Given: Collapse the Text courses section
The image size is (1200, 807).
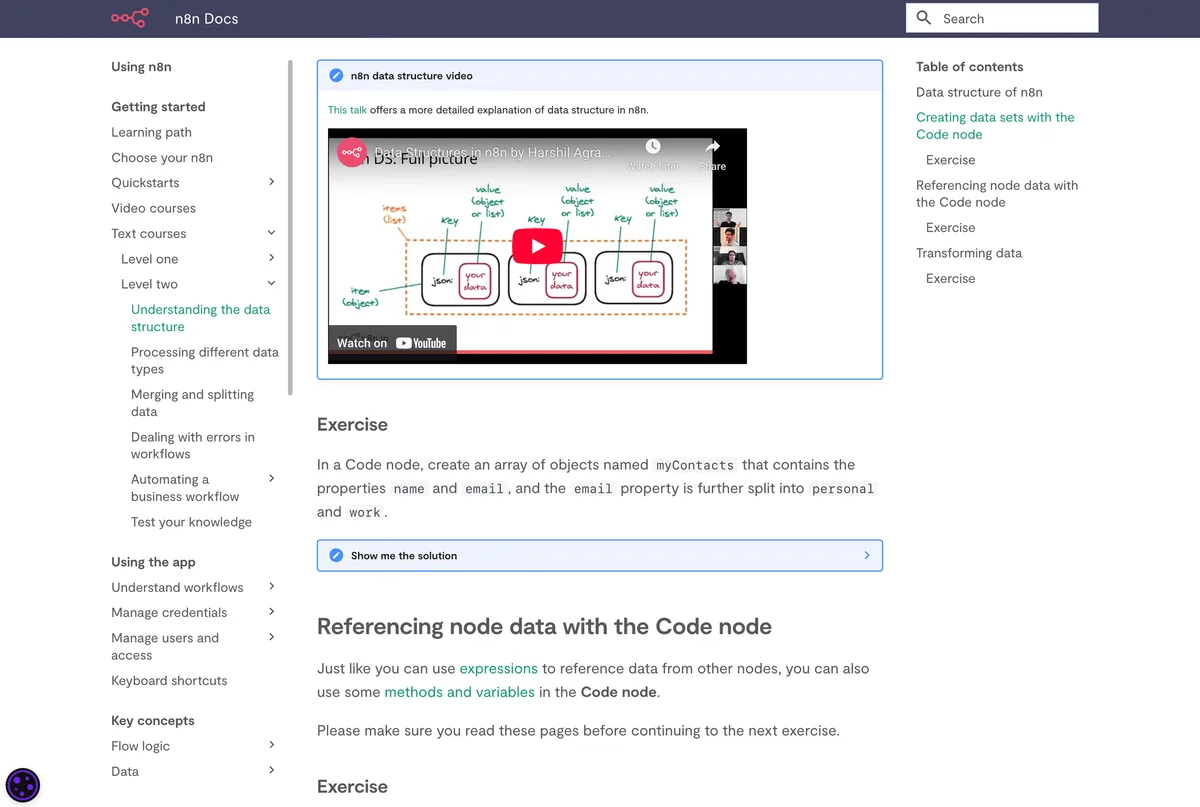Looking at the screenshot, I should coord(272,233).
